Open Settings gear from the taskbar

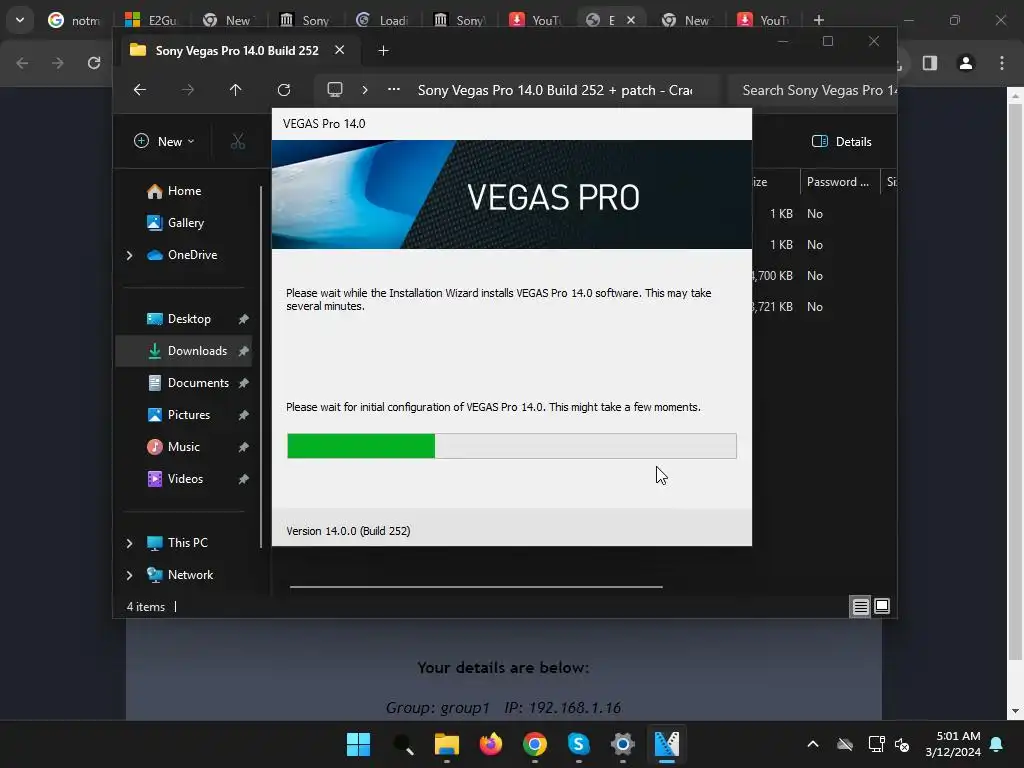pyautogui.click(x=623, y=744)
